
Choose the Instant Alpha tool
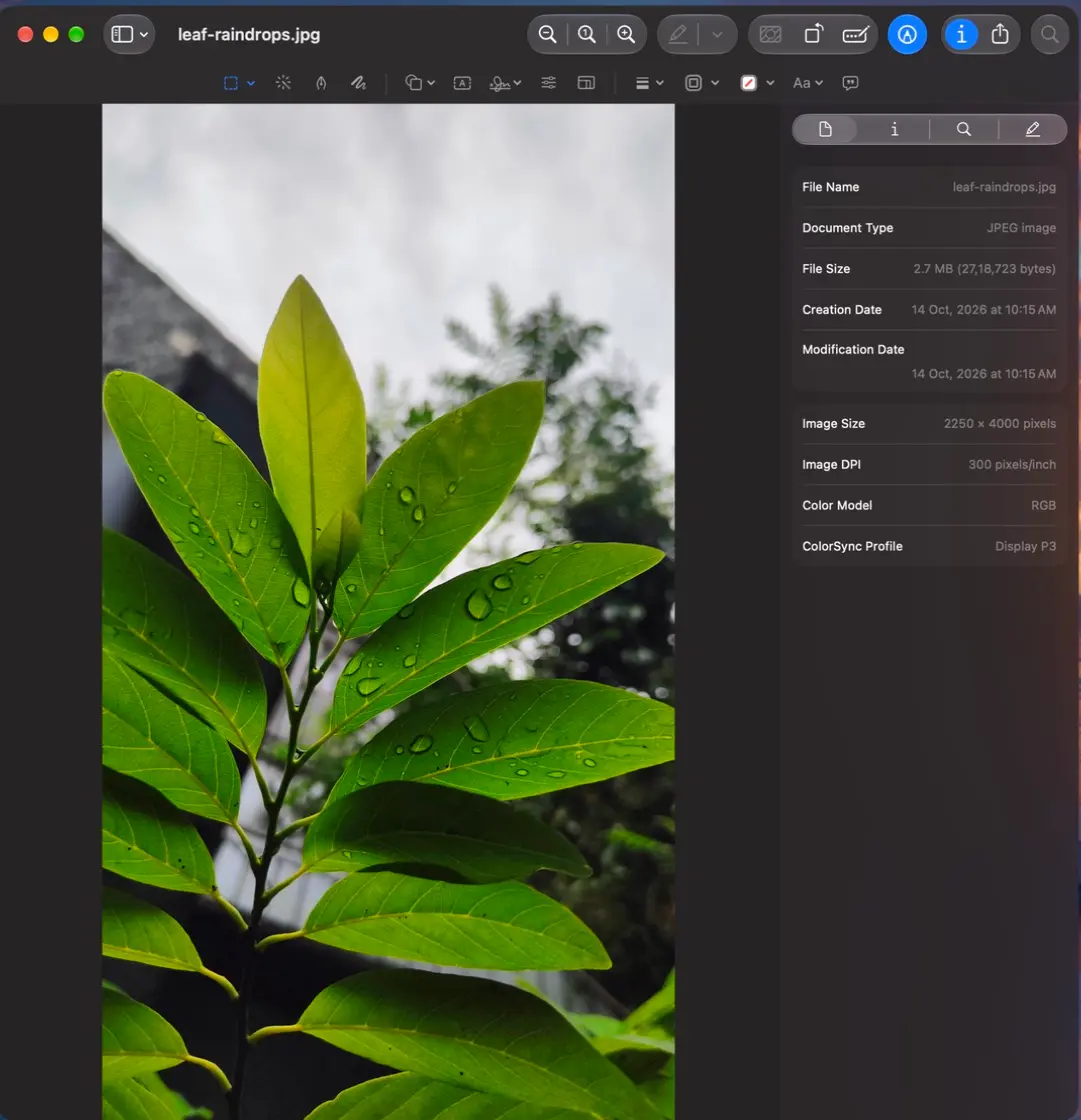tap(284, 83)
